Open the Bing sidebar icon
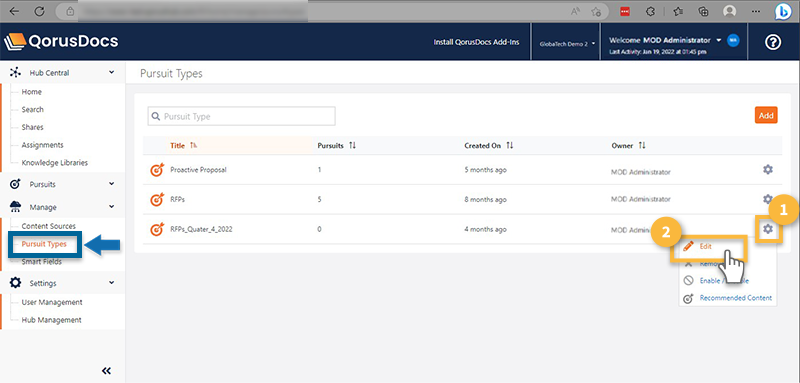Image resolution: width=800 pixels, height=383 pixels. click(x=782, y=11)
